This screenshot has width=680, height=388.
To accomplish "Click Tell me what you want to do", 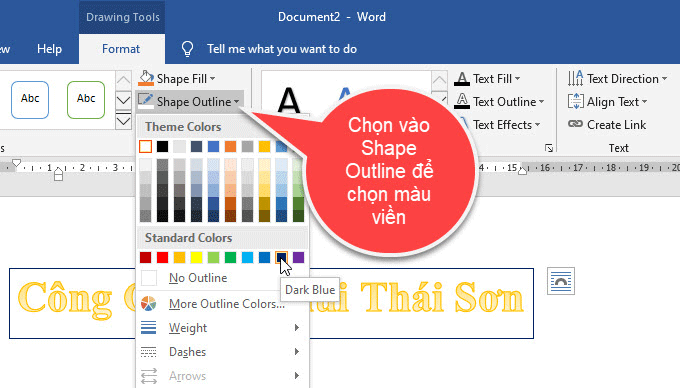I will (x=282, y=49).
